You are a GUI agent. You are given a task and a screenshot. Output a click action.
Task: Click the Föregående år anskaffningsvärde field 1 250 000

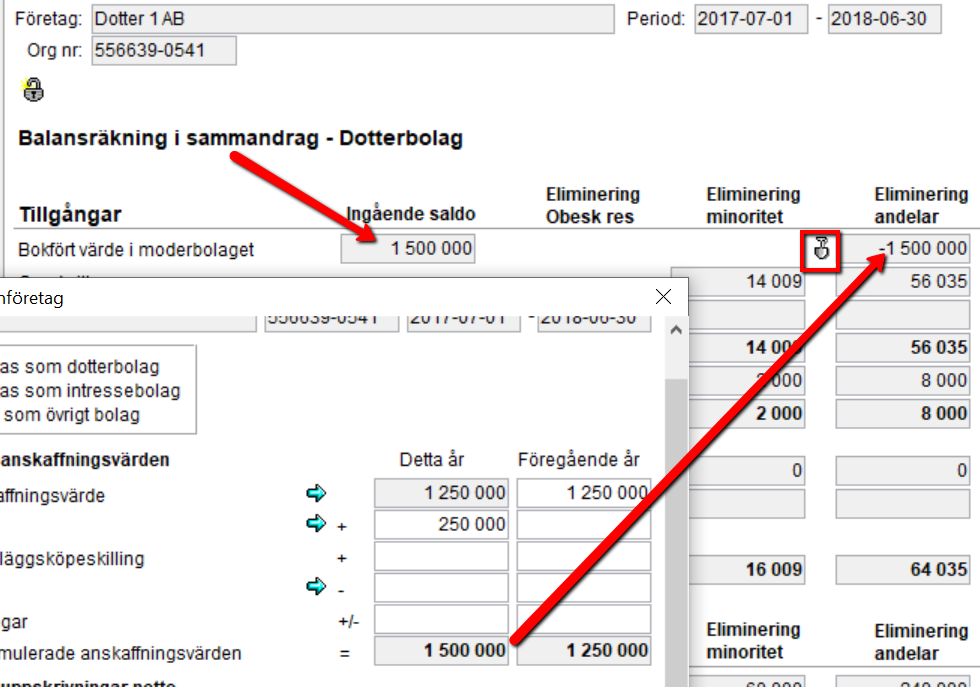point(584,493)
